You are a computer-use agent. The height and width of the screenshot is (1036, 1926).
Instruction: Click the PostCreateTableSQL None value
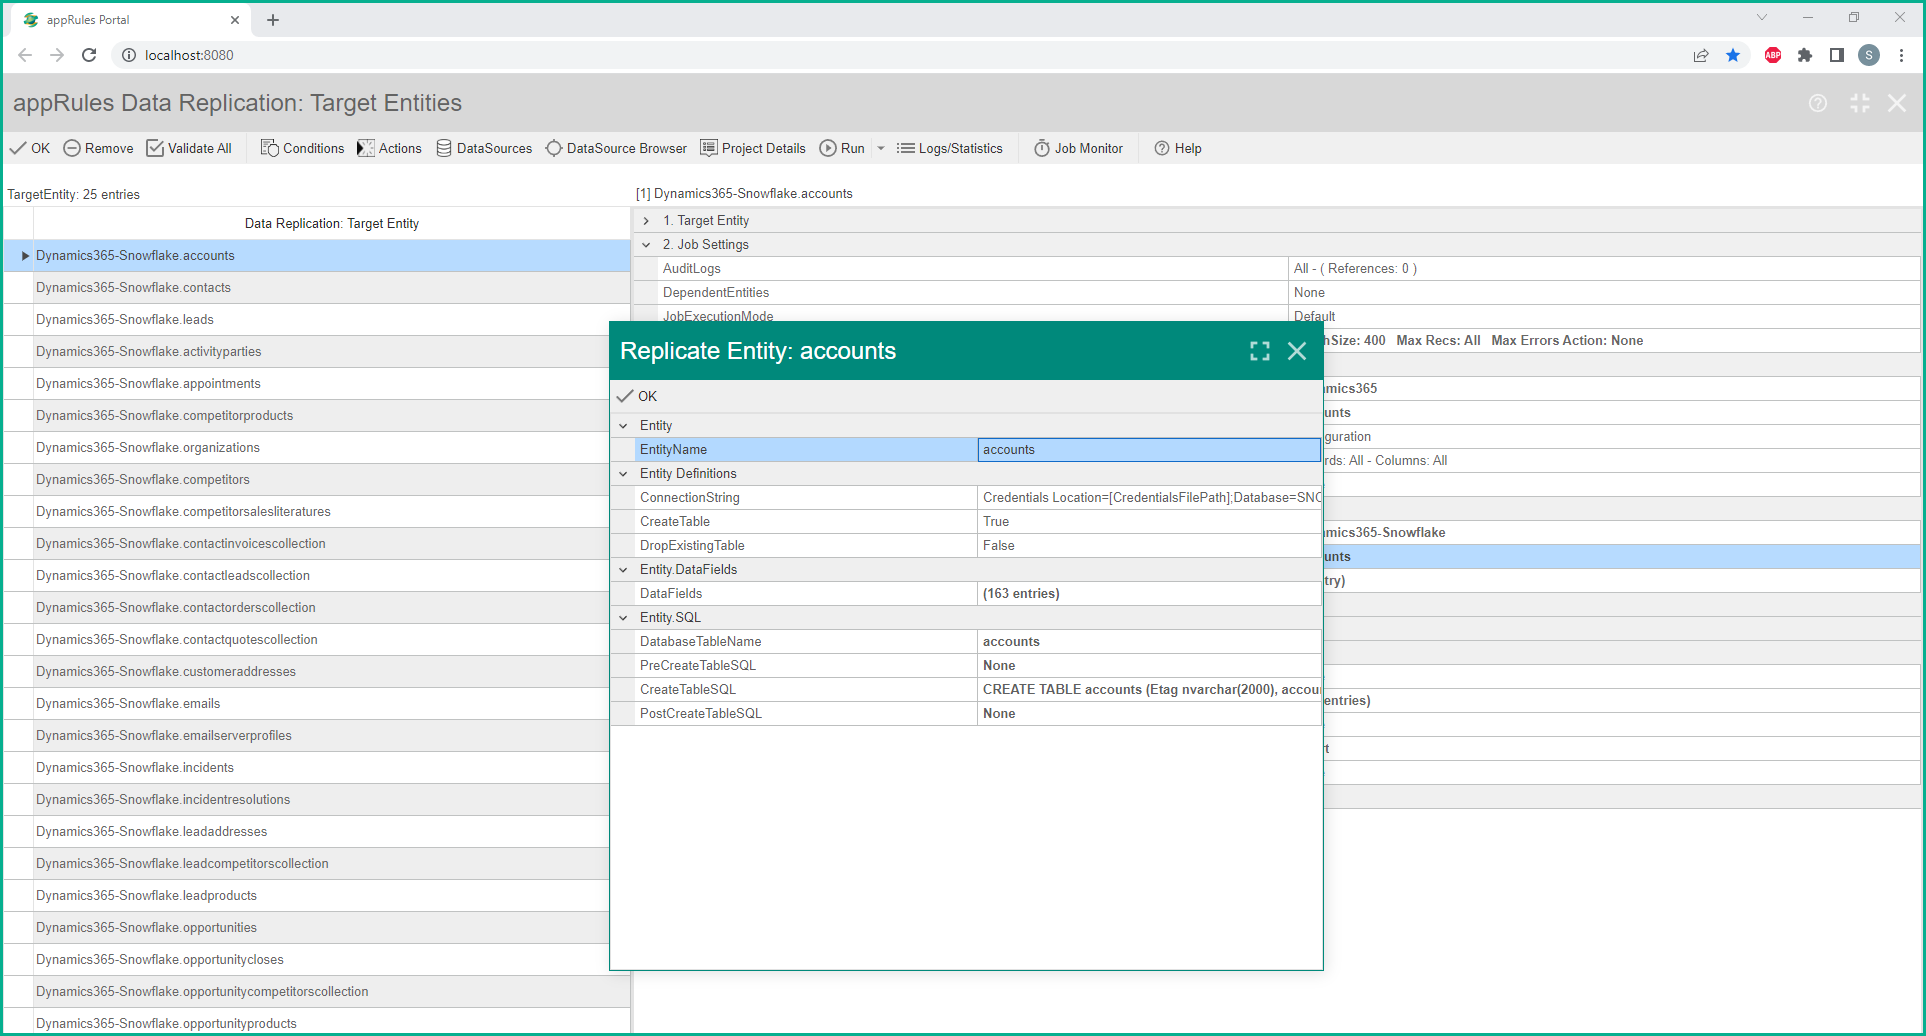1149,713
